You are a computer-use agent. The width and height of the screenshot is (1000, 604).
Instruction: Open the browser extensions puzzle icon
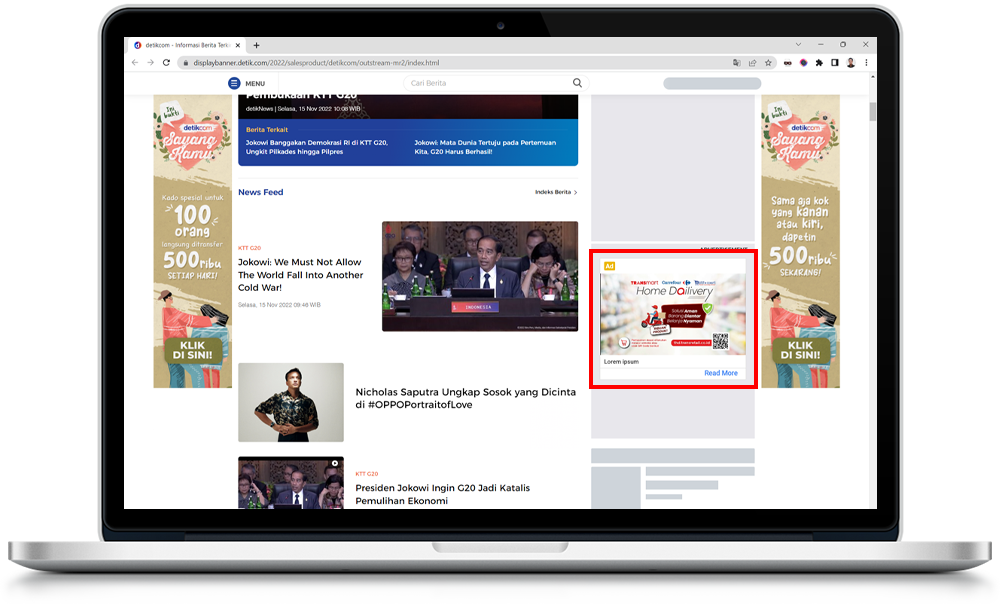(819, 62)
